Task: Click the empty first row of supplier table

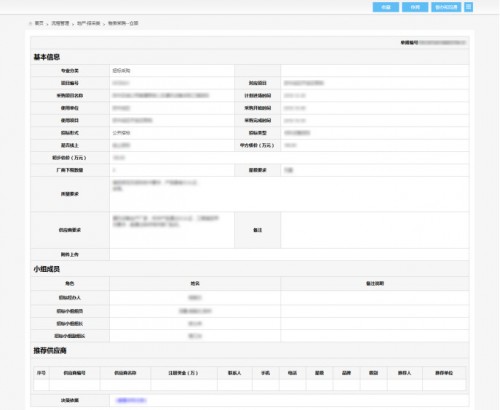Action: (250, 385)
